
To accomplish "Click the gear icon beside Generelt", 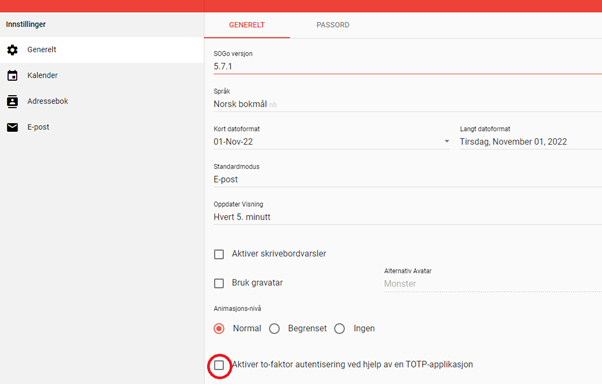I will pos(12,50).
